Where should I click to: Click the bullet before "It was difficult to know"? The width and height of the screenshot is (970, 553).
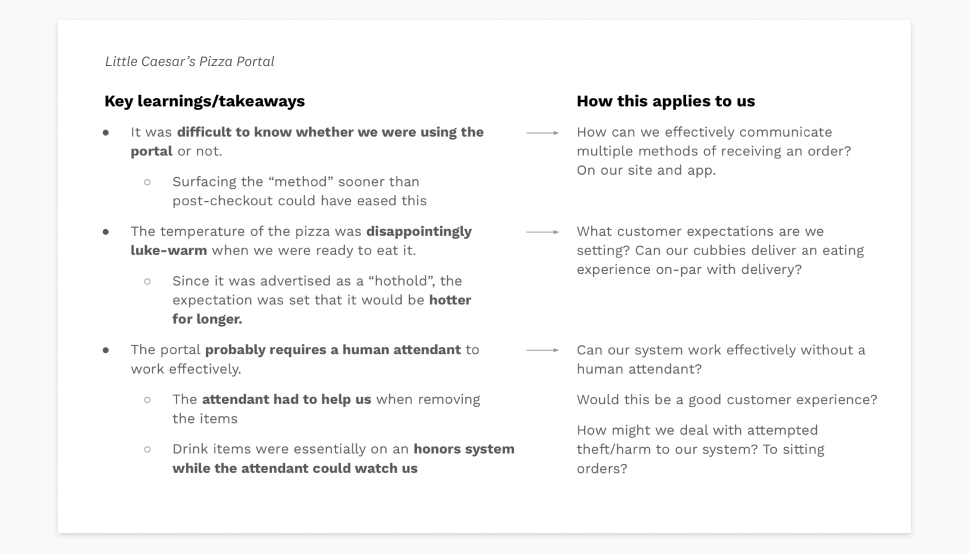(107, 133)
